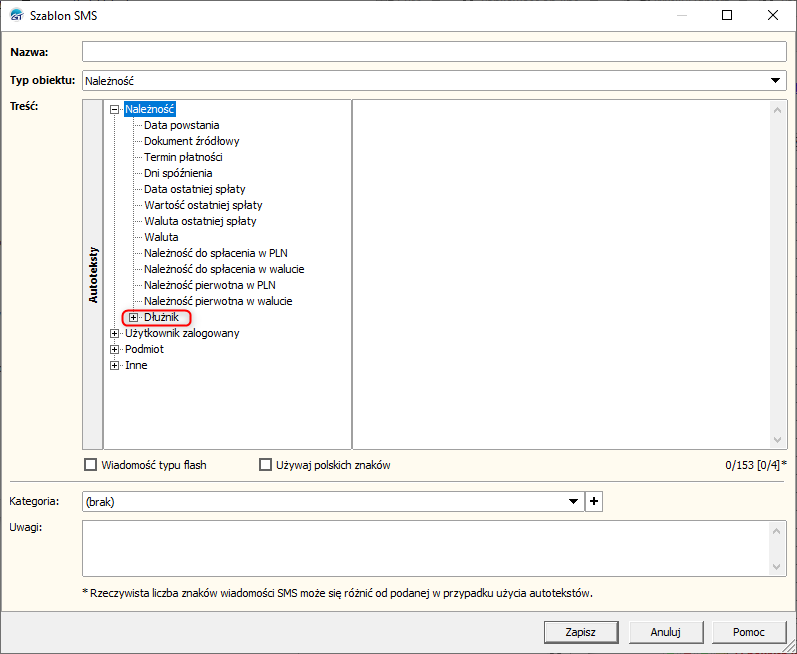
Task: Click the Anuluj button
Action: click(665, 632)
